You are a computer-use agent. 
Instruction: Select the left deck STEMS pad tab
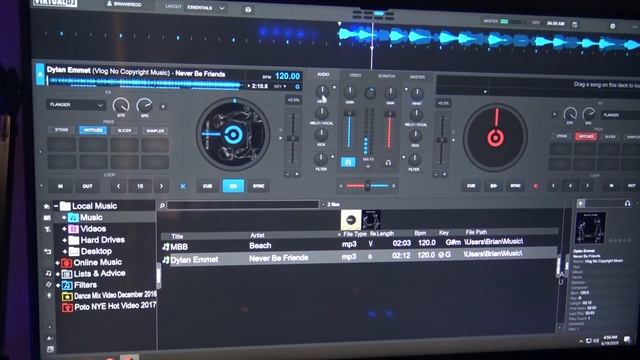coord(62,130)
